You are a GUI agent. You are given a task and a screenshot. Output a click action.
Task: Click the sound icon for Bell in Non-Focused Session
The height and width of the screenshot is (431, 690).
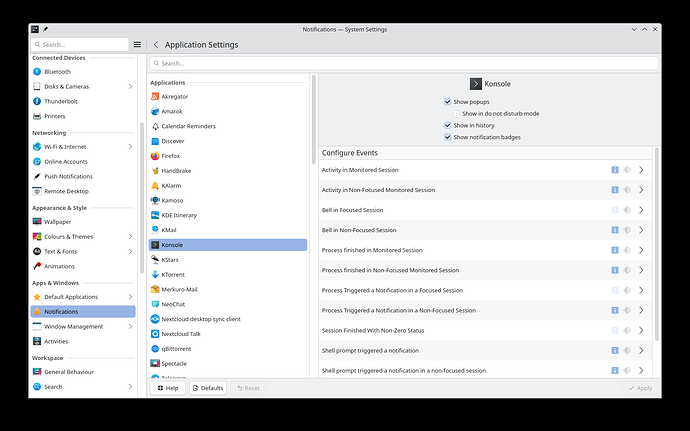(627, 230)
